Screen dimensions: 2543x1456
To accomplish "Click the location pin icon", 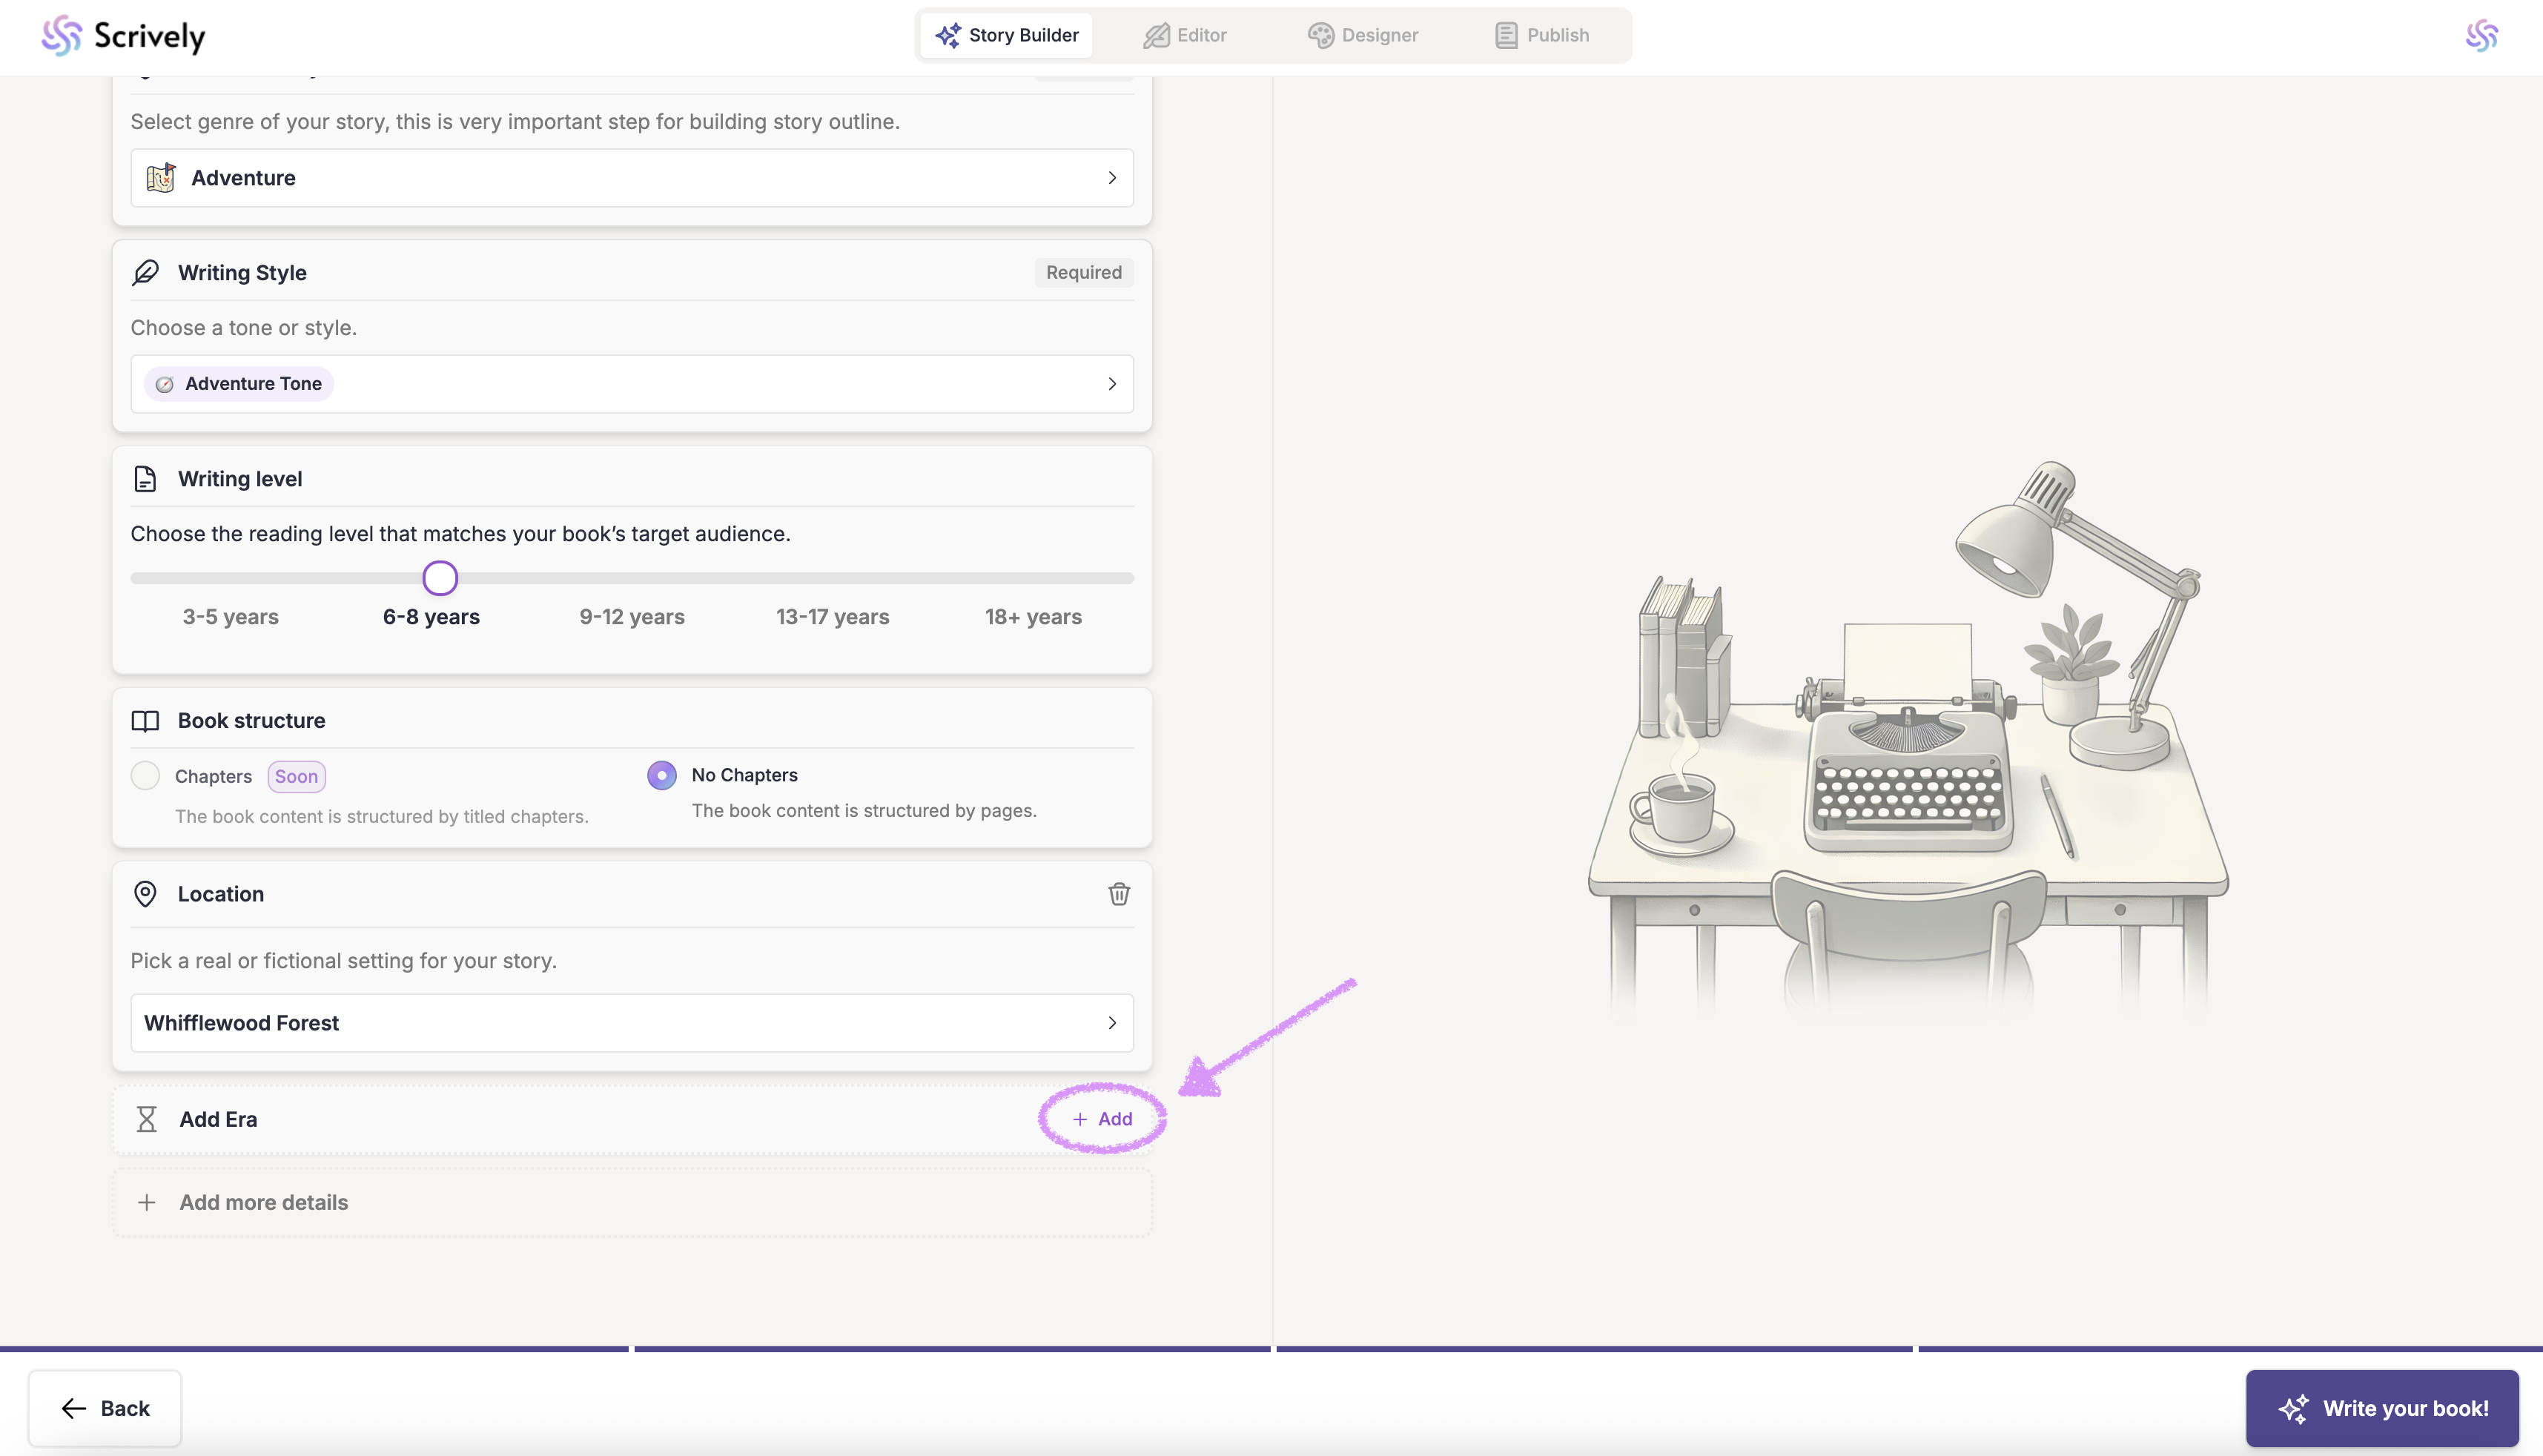I will pos(145,894).
